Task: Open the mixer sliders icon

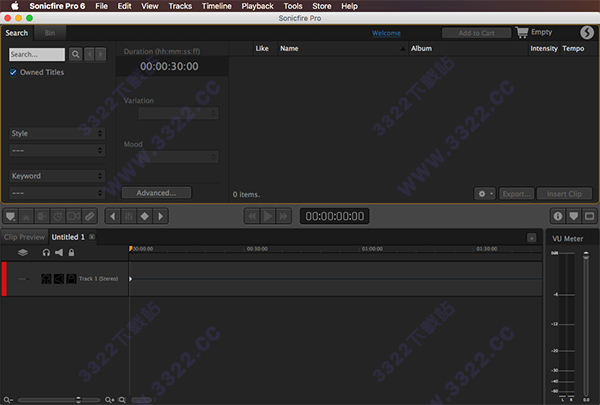Action: coord(129,216)
